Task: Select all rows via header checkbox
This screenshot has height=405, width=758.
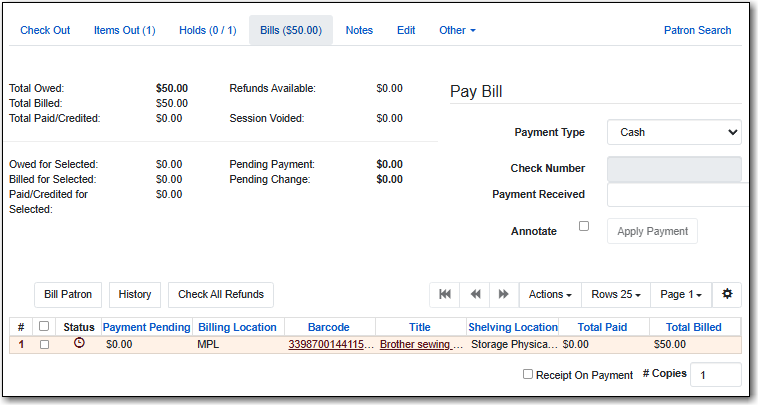Action: coord(44,326)
